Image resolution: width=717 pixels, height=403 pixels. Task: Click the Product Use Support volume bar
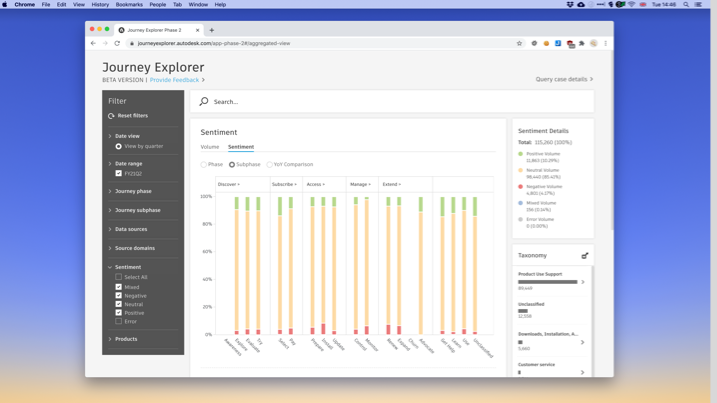pos(547,282)
